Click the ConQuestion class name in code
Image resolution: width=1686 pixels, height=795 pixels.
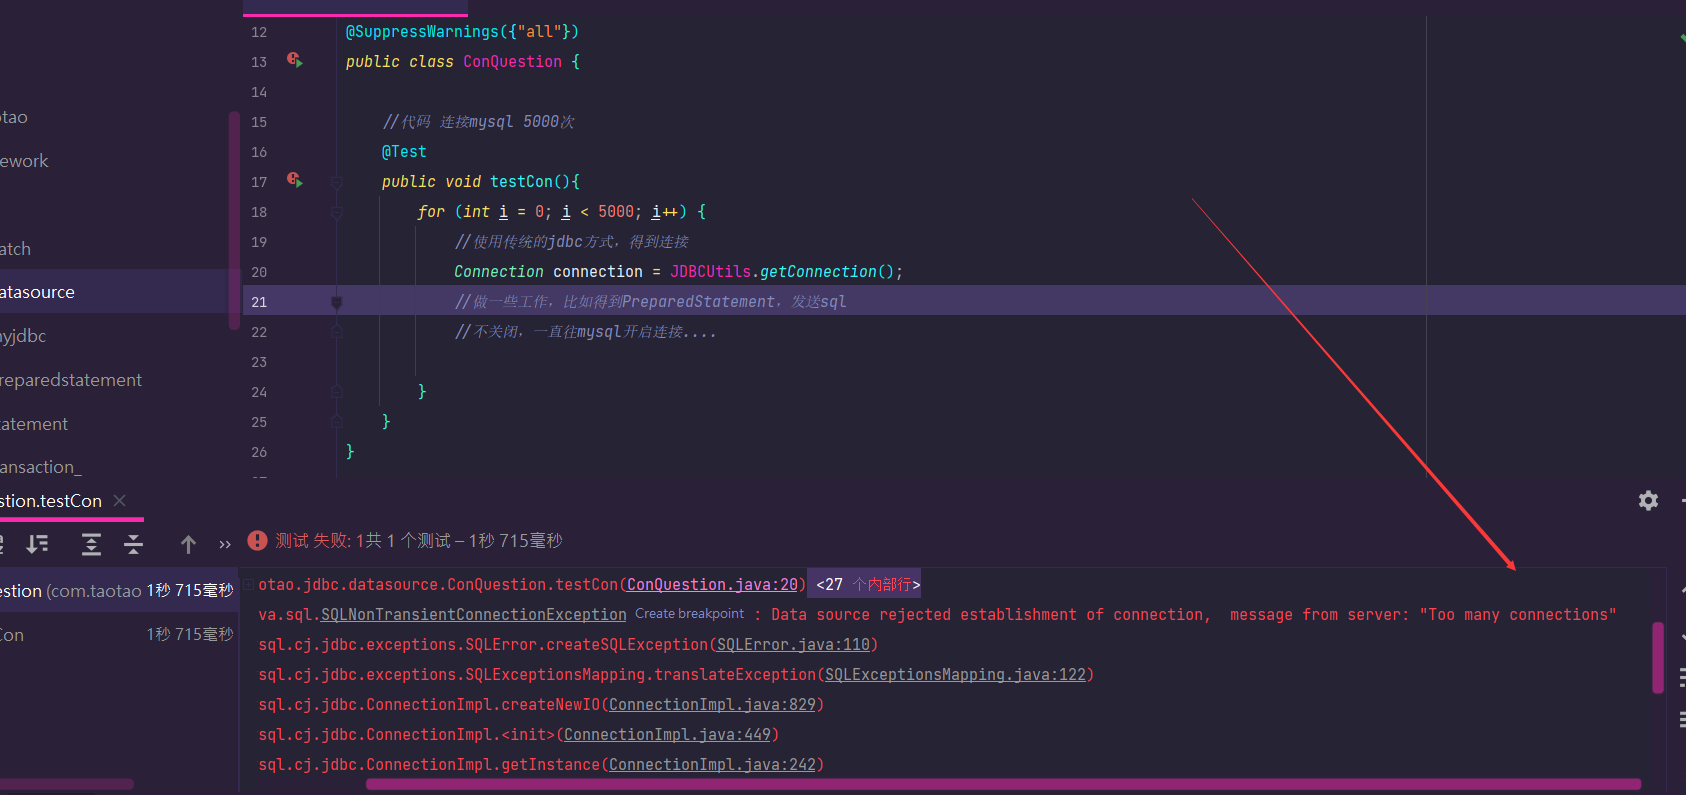tap(512, 61)
